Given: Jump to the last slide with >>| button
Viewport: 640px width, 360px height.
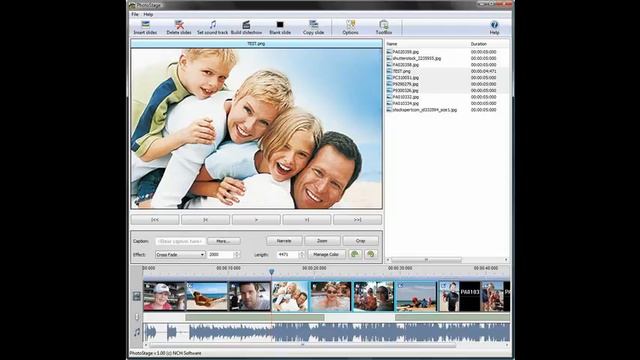Looking at the screenshot, I should pyautogui.click(x=358, y=220).
